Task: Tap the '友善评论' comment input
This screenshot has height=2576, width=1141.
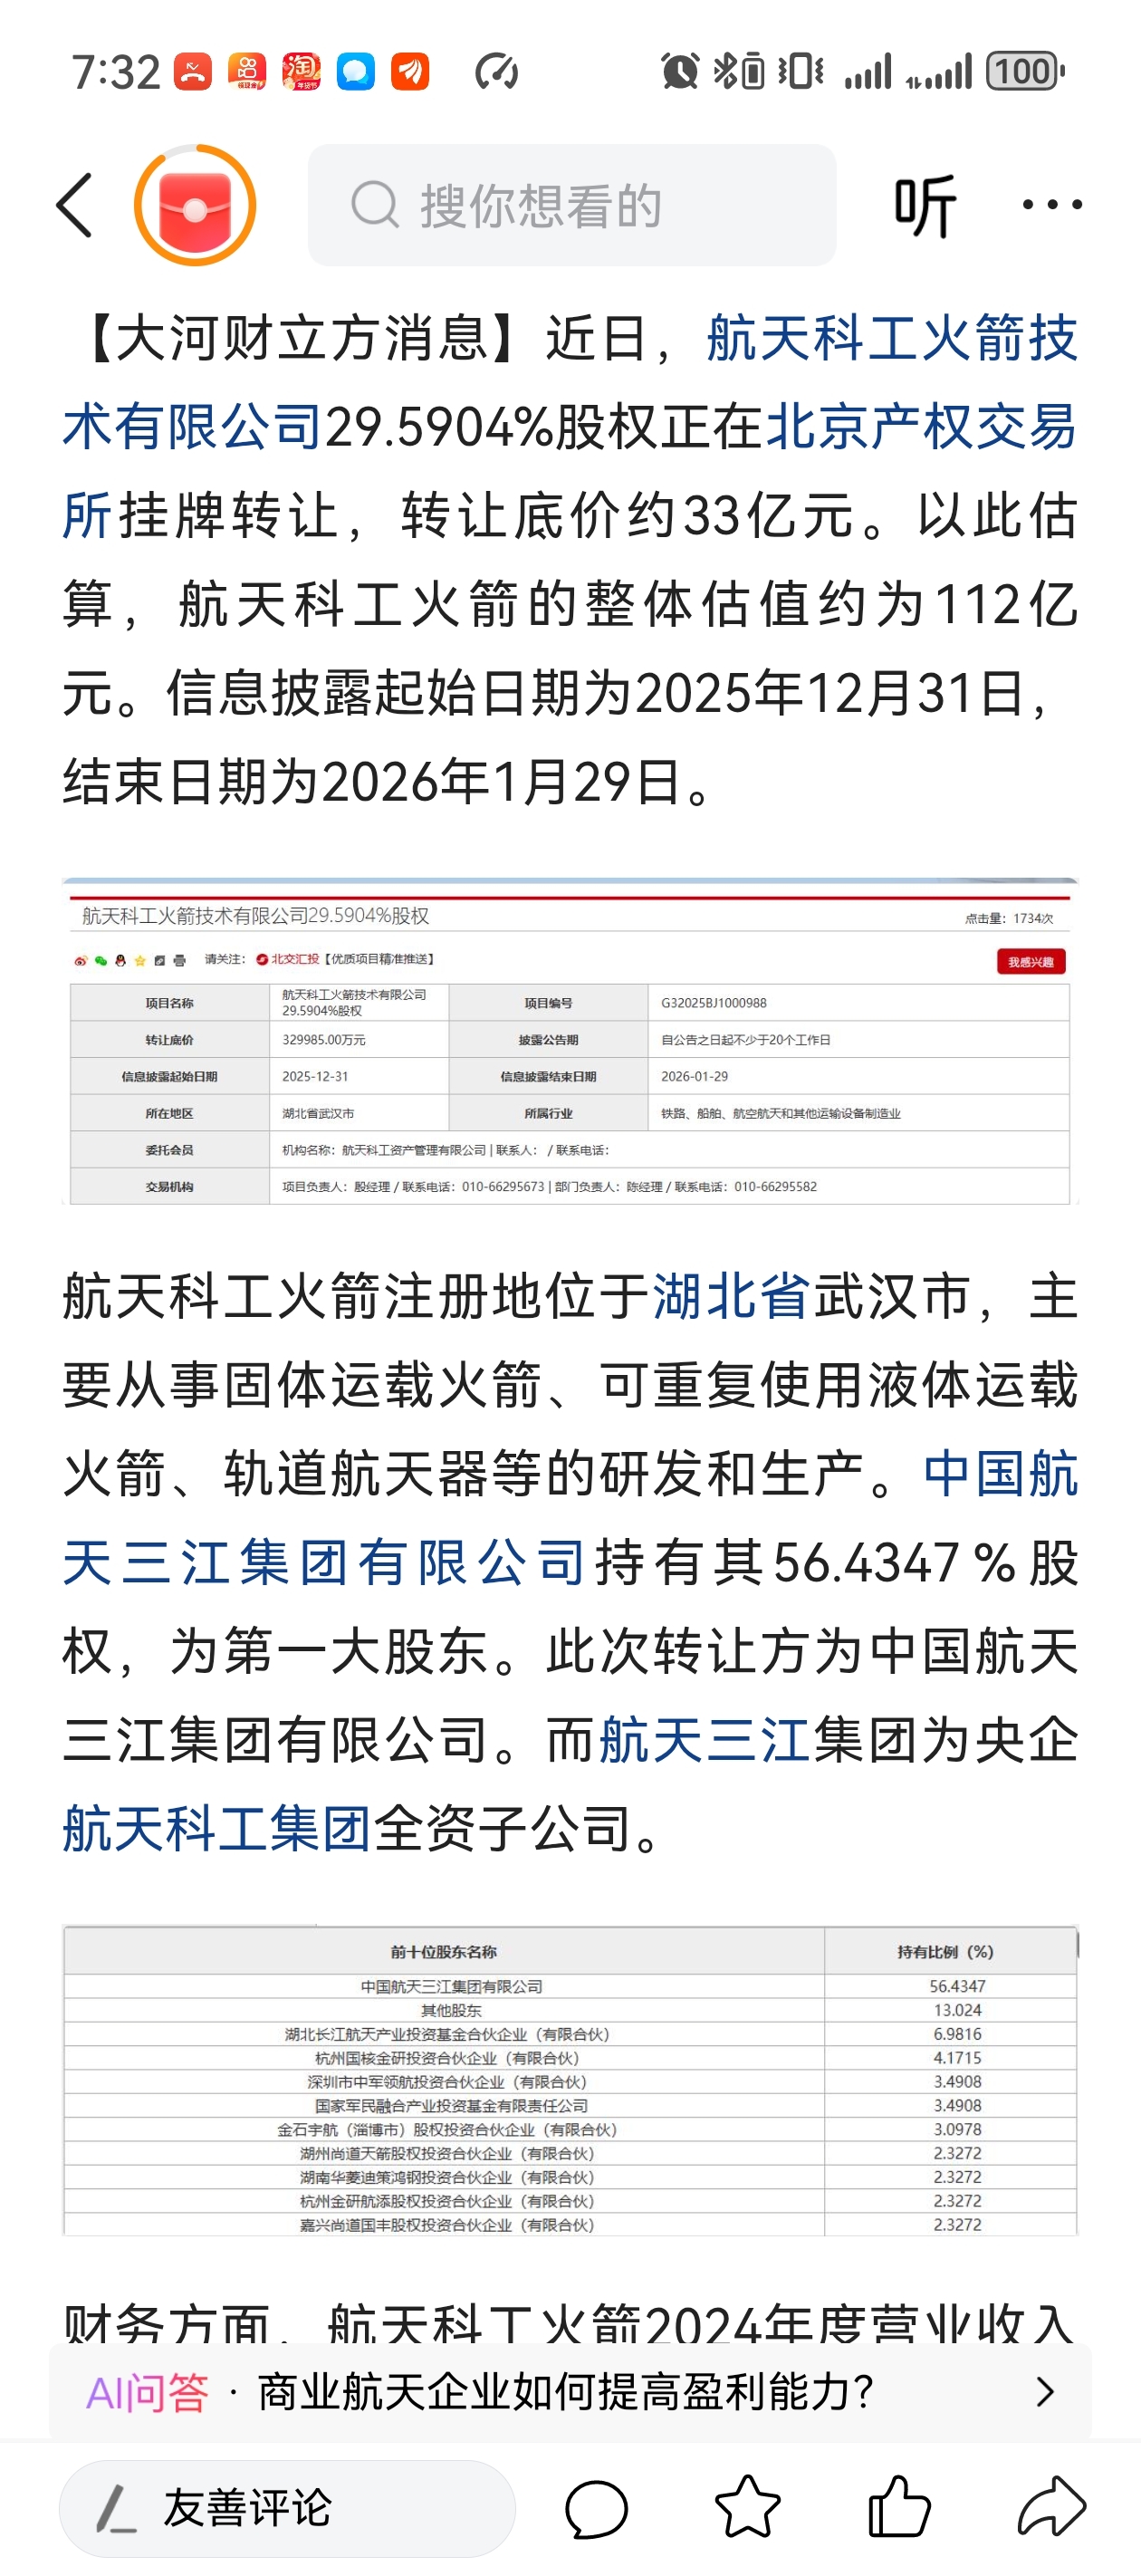Action: pos(287,2509)
